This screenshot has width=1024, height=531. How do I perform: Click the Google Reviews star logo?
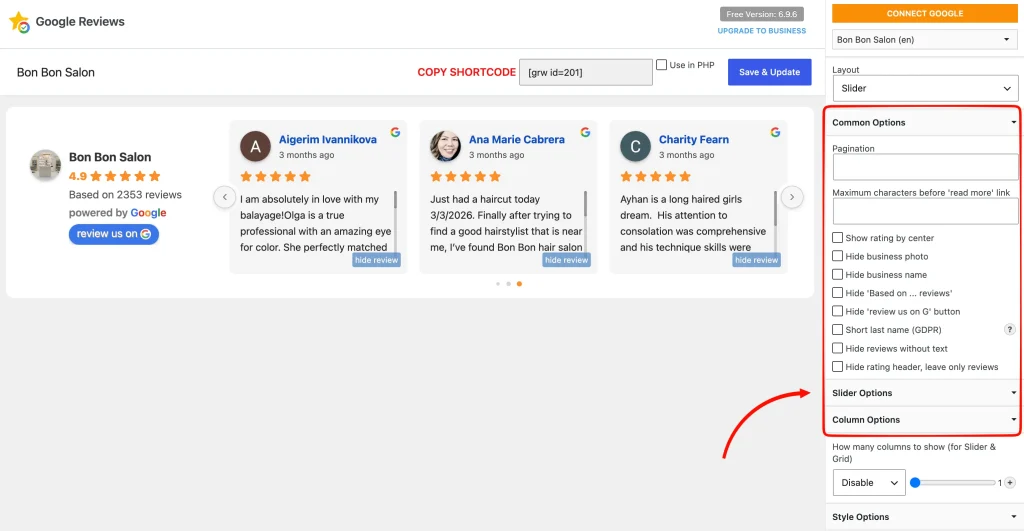pos(20,22)
